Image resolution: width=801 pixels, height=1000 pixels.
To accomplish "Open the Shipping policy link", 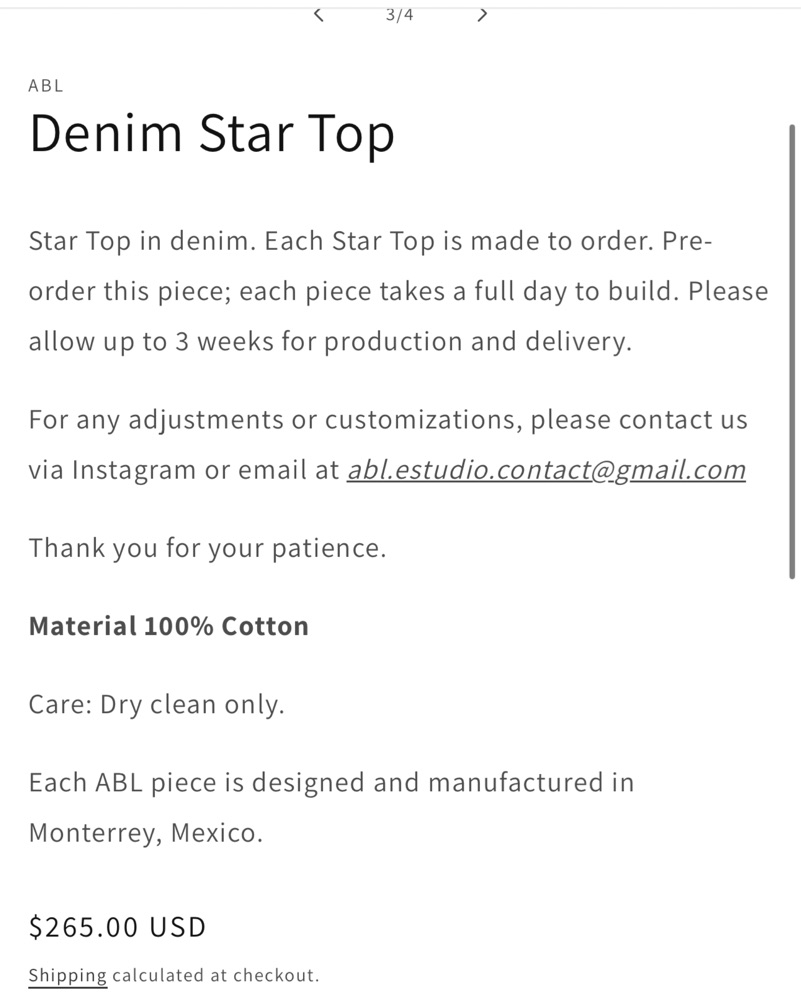I will [x=67, y=975].
